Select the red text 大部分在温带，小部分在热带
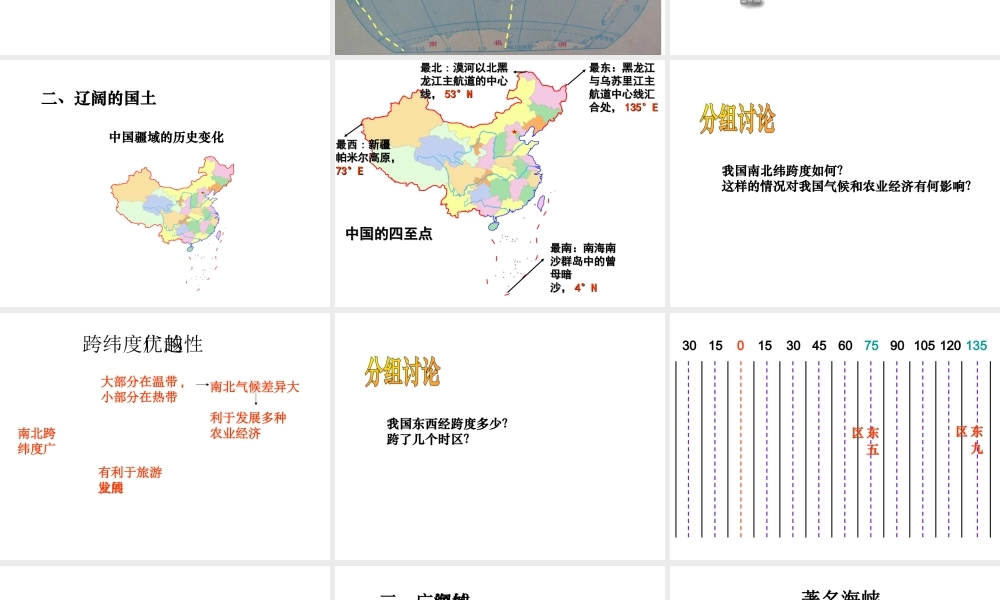This screenshot has height=600, width=1000. [143, 390]
